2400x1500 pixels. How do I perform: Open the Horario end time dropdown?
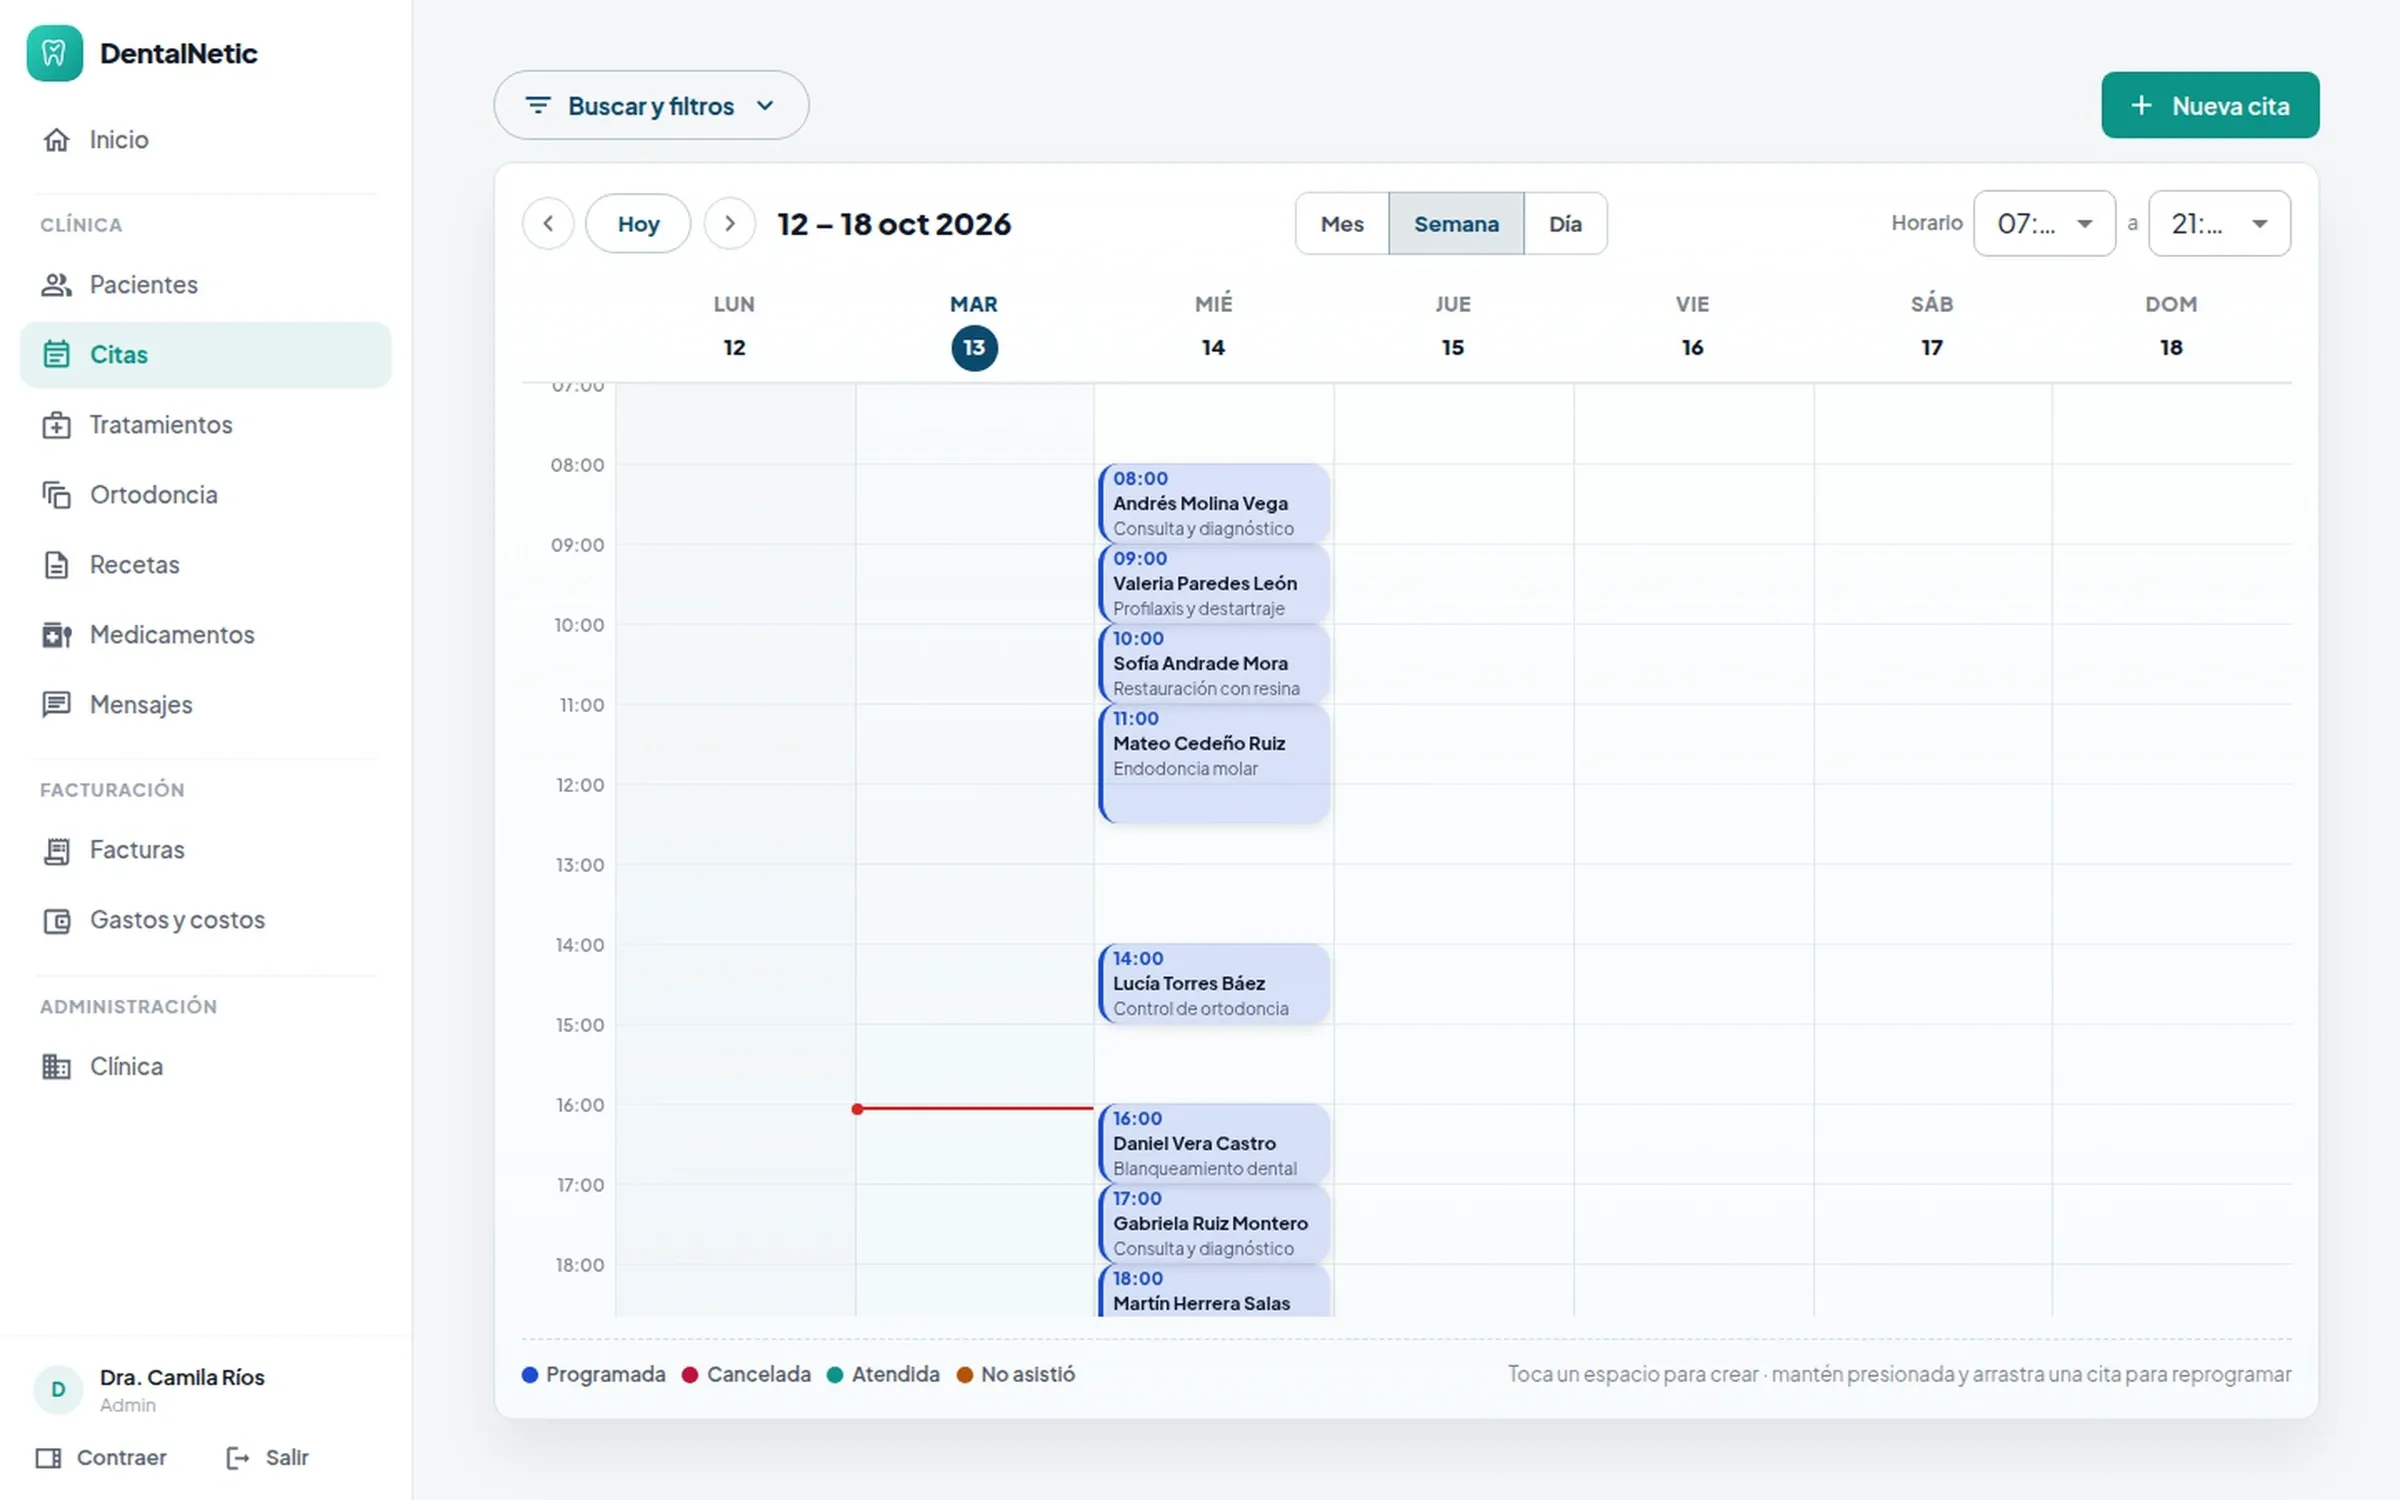[x=2219, y=223]
